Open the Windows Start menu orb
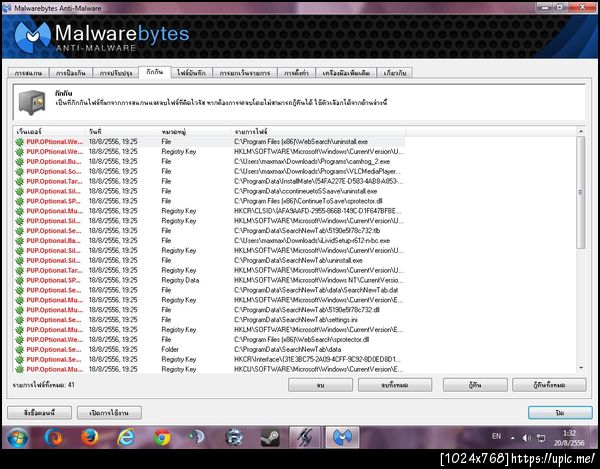Image resolution: width=600 pixels, height=469 pixels. coord(17,437)
